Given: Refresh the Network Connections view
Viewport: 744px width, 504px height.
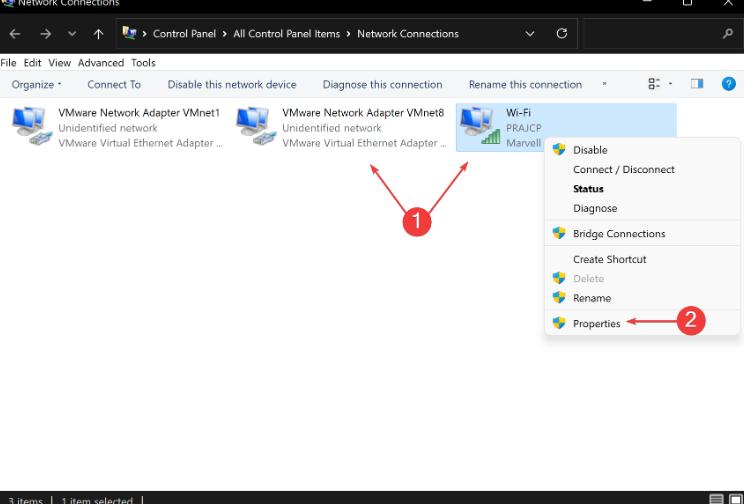Looking at the screenshot, I should (562, 33).
